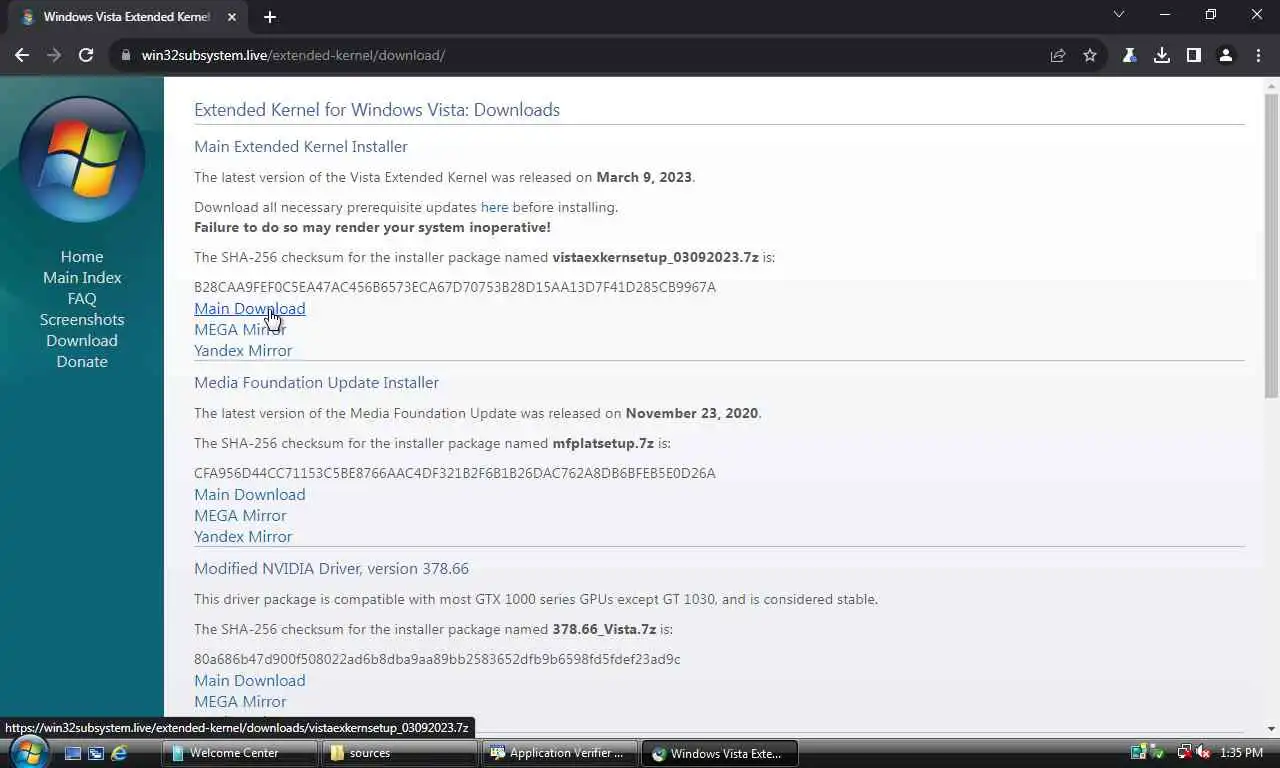
Task: Open Home in the sidebar
Action: 82,257
